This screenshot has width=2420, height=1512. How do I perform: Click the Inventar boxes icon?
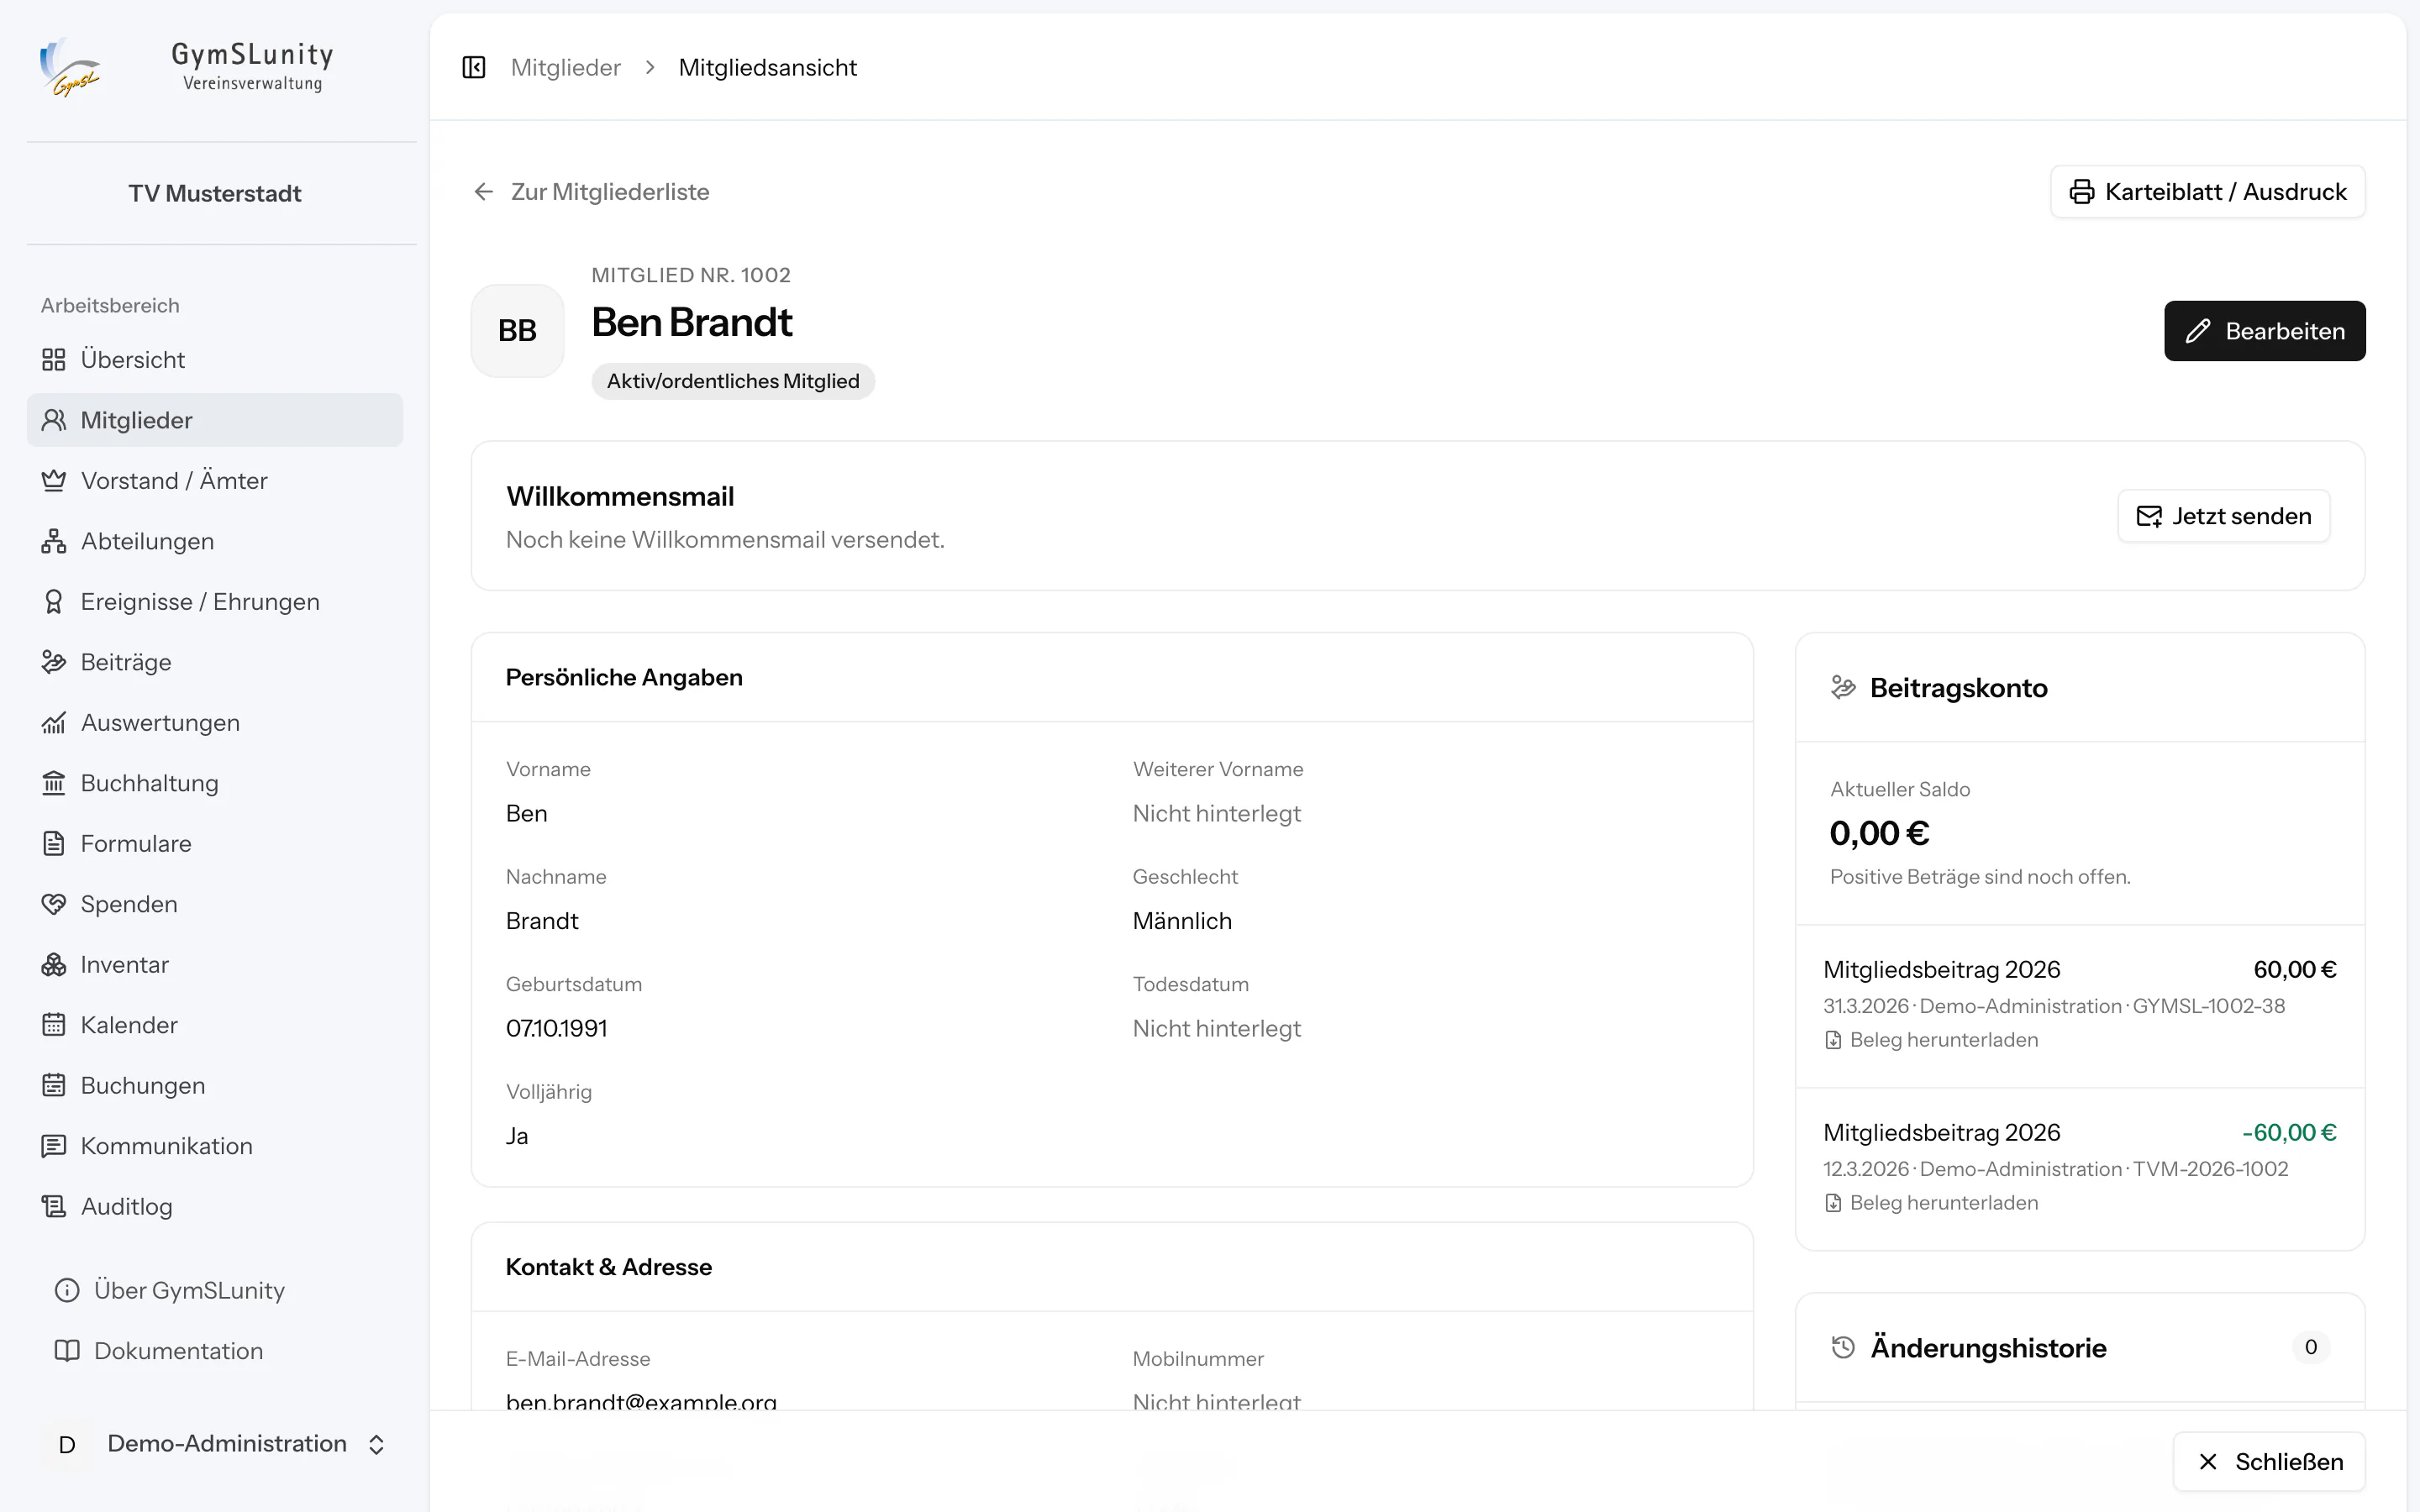54,965
